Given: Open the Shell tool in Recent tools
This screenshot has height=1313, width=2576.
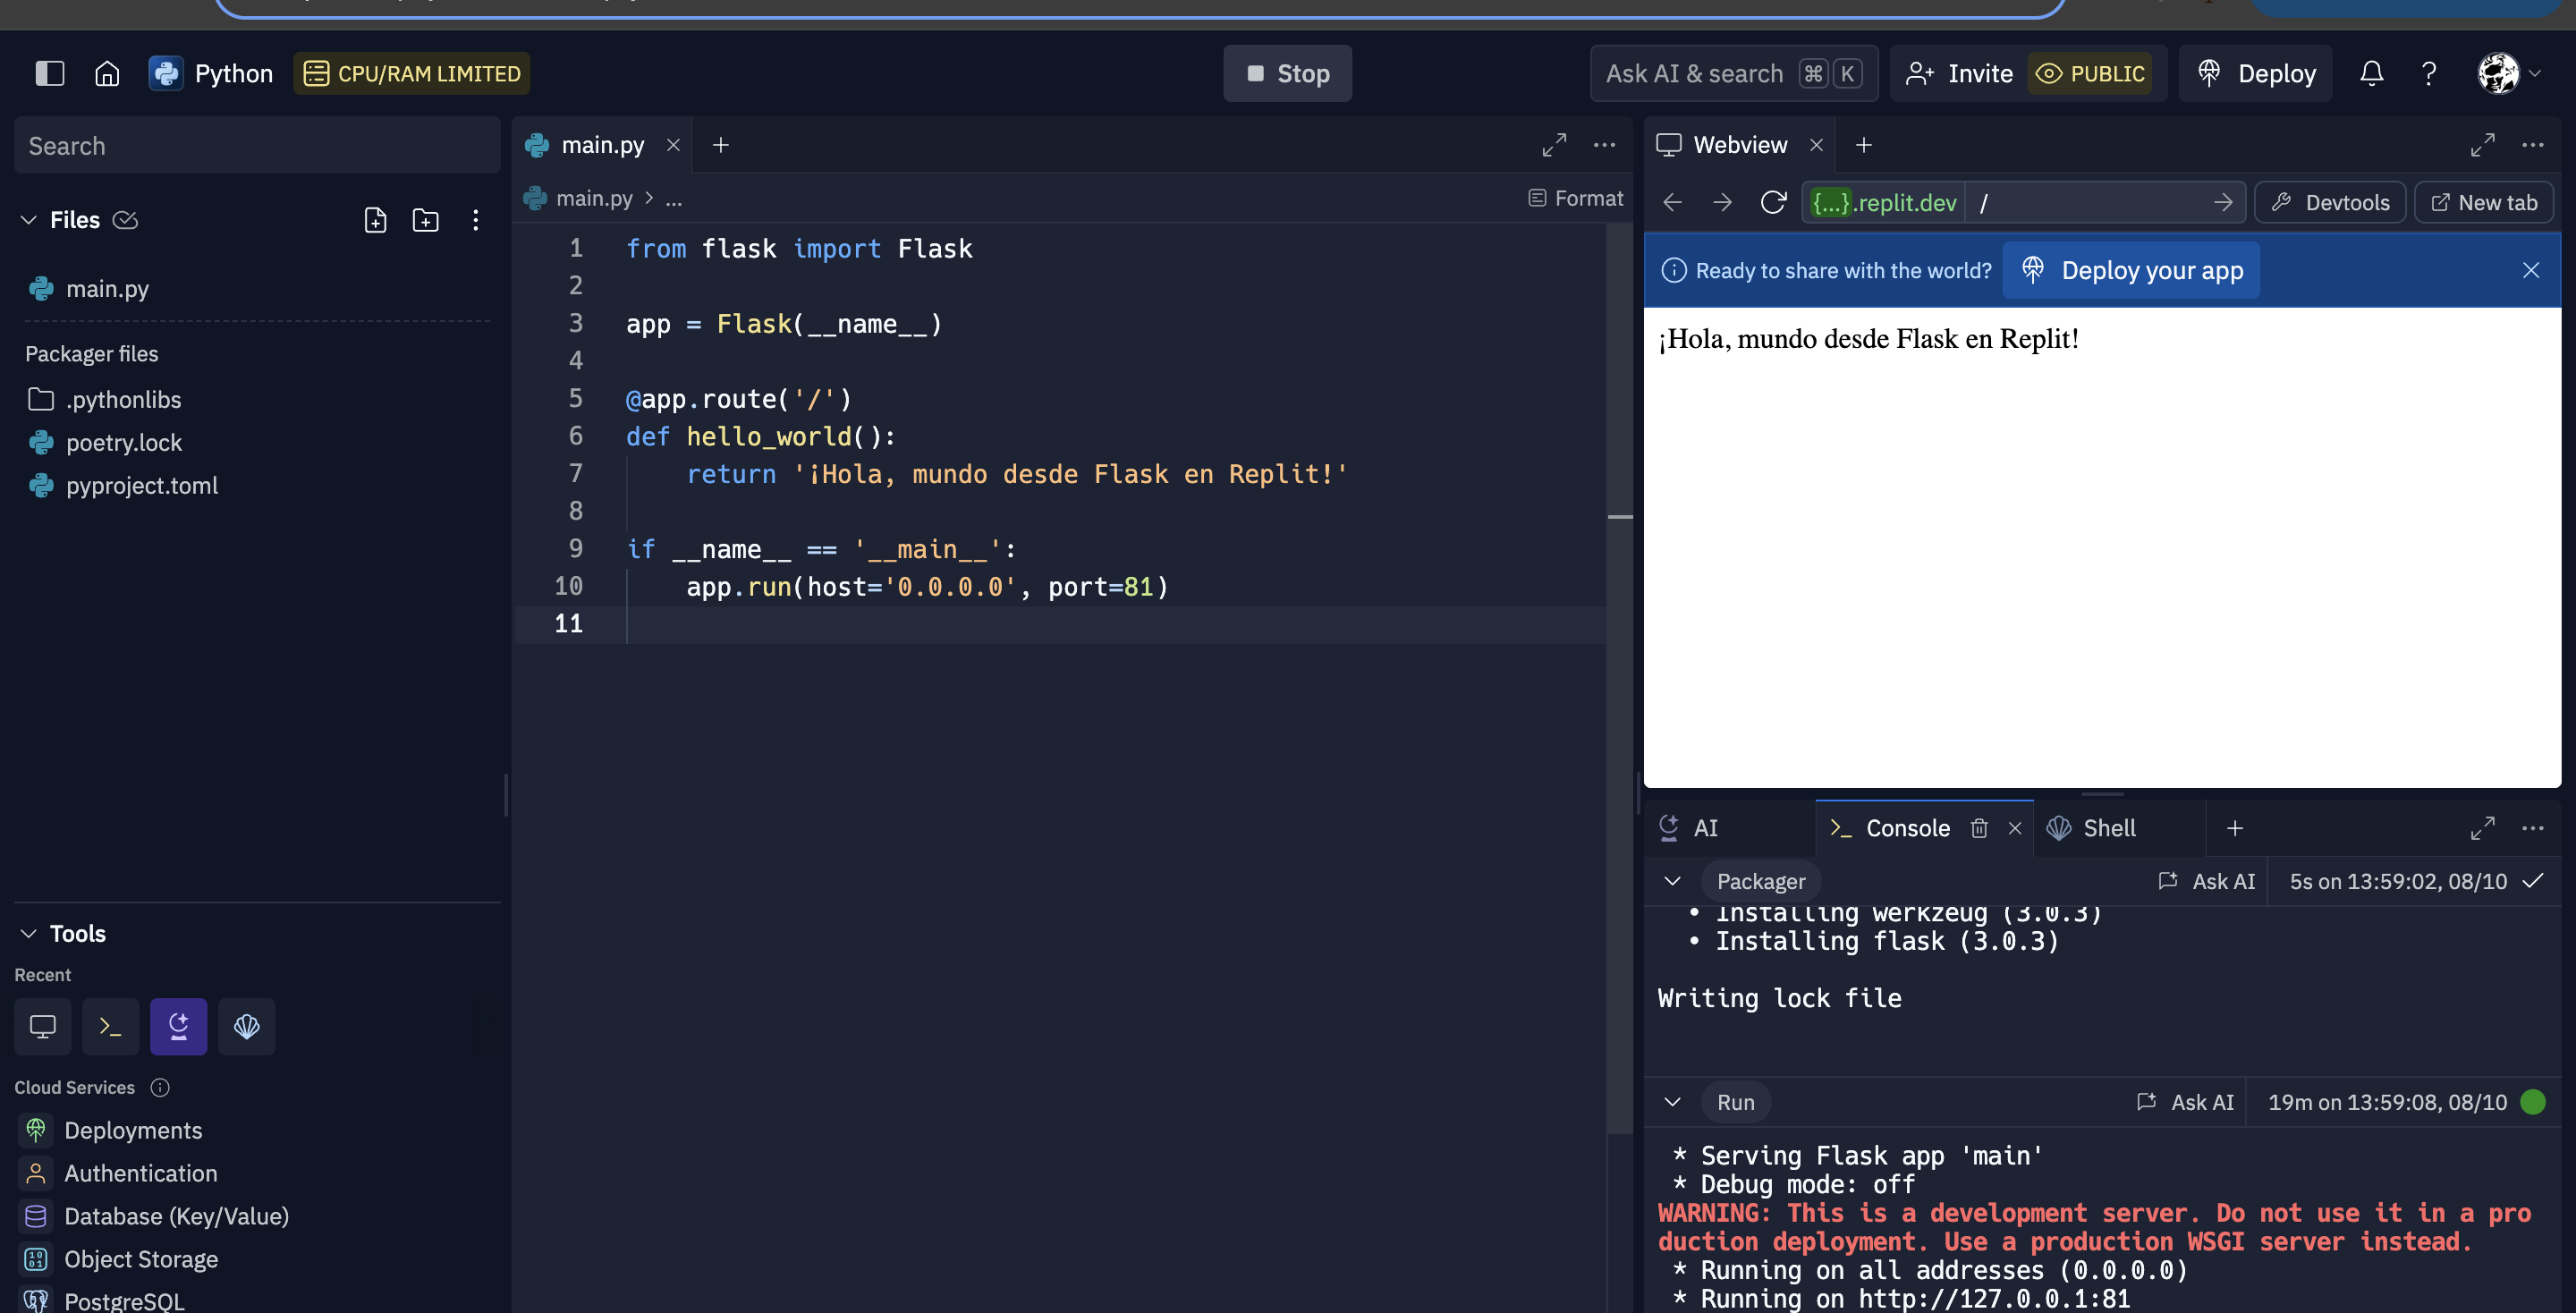Looking at the screenshot, I should 246,1026.
